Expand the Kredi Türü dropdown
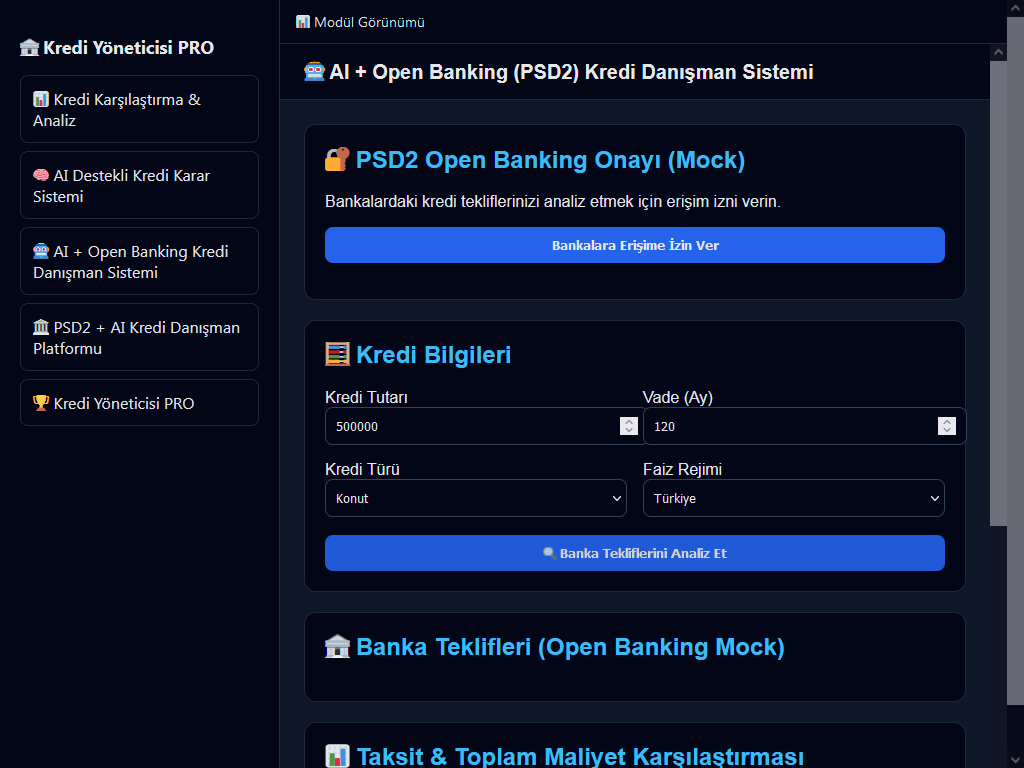The width and height of the screenshot is (1024, 768). tap(475, 498)
